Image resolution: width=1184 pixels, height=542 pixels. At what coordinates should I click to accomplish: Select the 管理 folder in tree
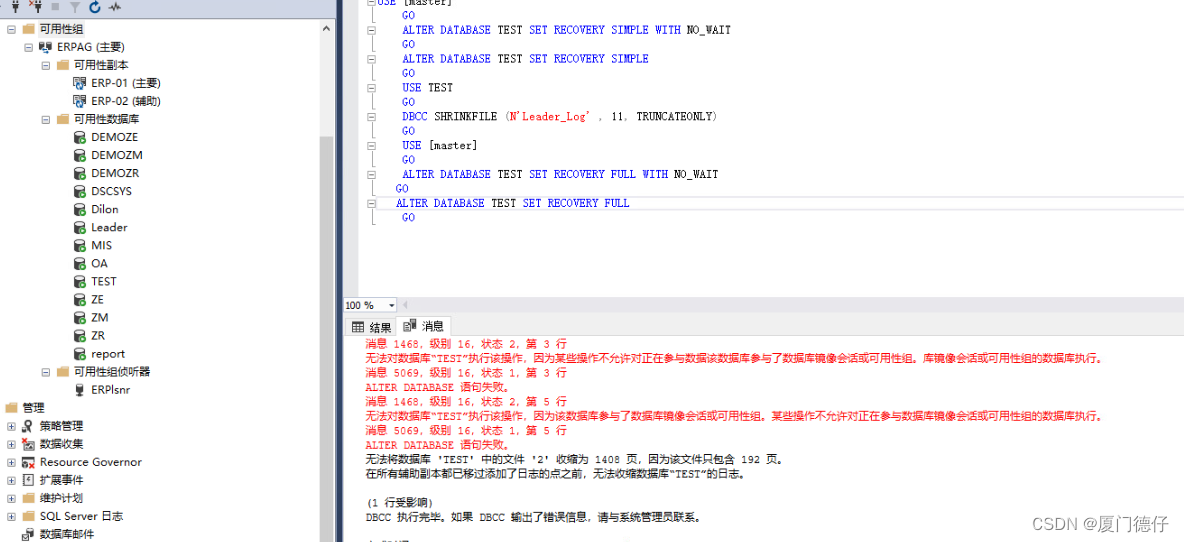click(x=32, y=408)
